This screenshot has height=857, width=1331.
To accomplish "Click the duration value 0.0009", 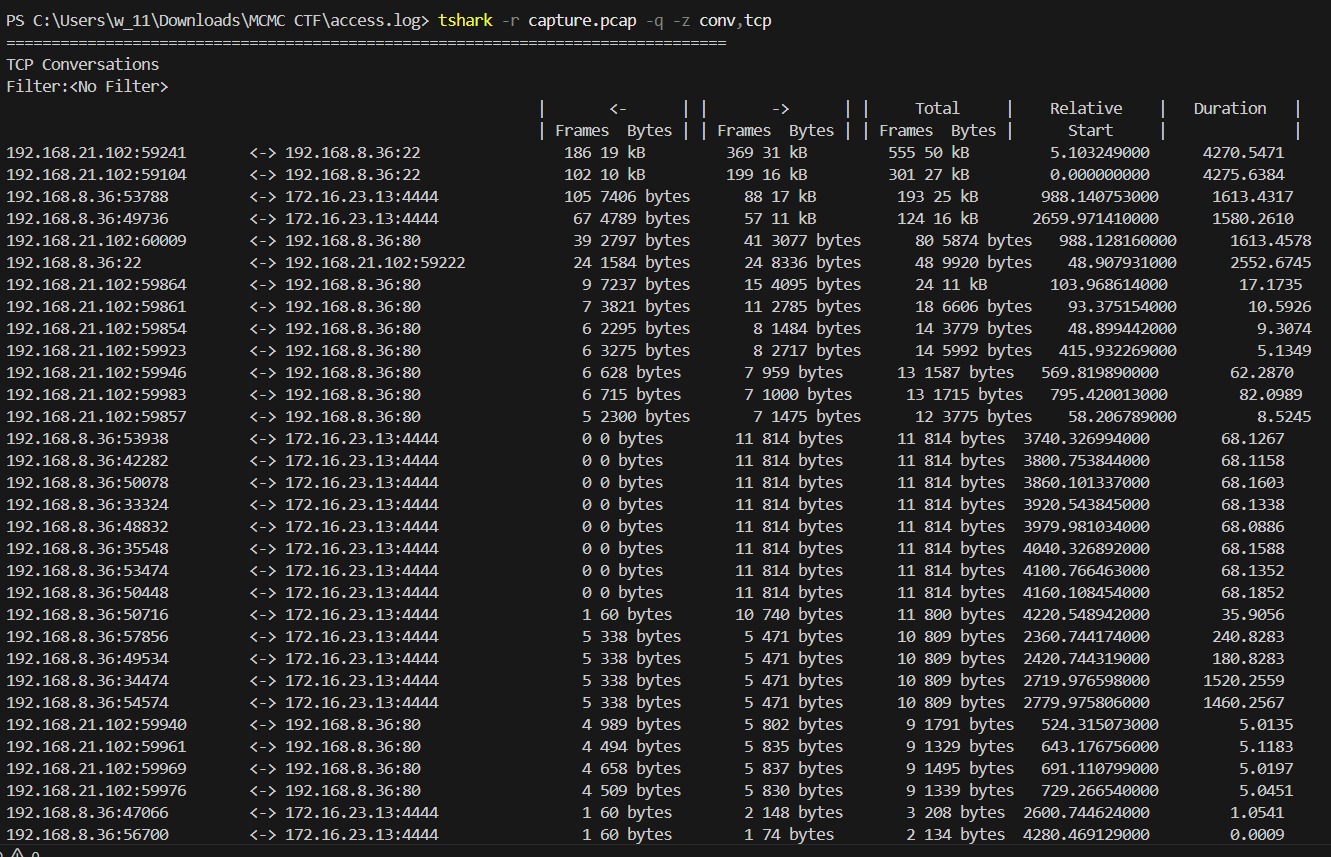I will pyautogui.click(x=1256, y=834).
